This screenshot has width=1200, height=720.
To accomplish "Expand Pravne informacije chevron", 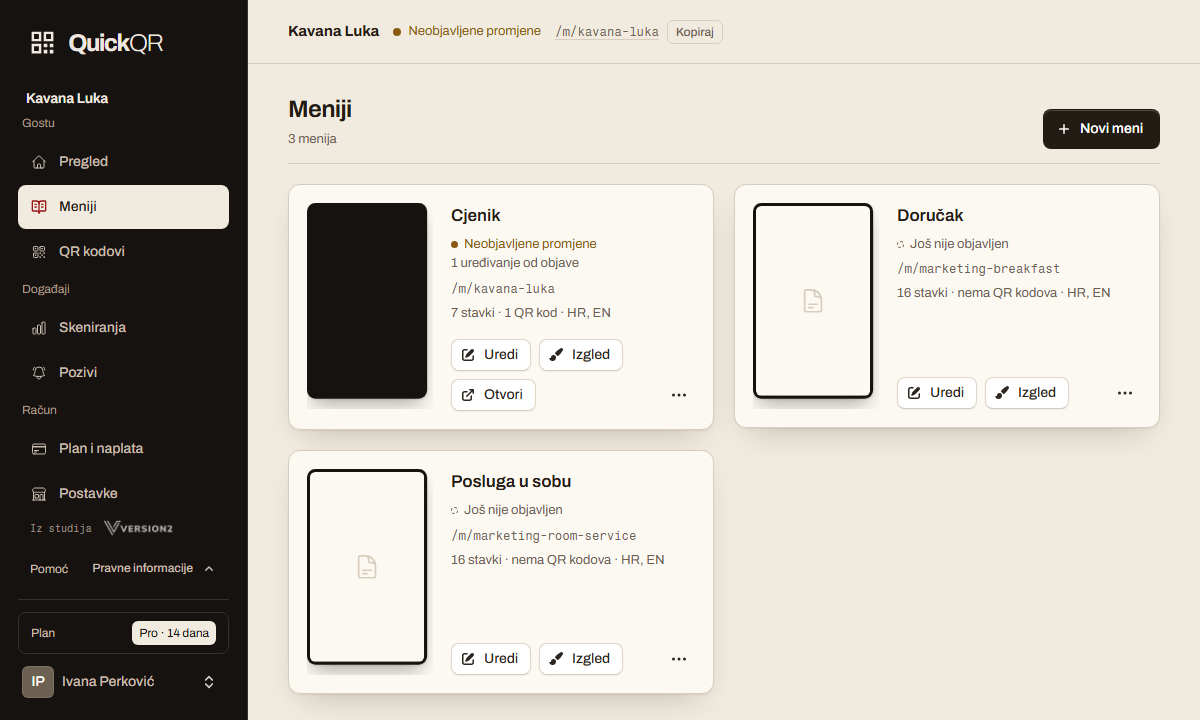I will [x=209, y=568].
